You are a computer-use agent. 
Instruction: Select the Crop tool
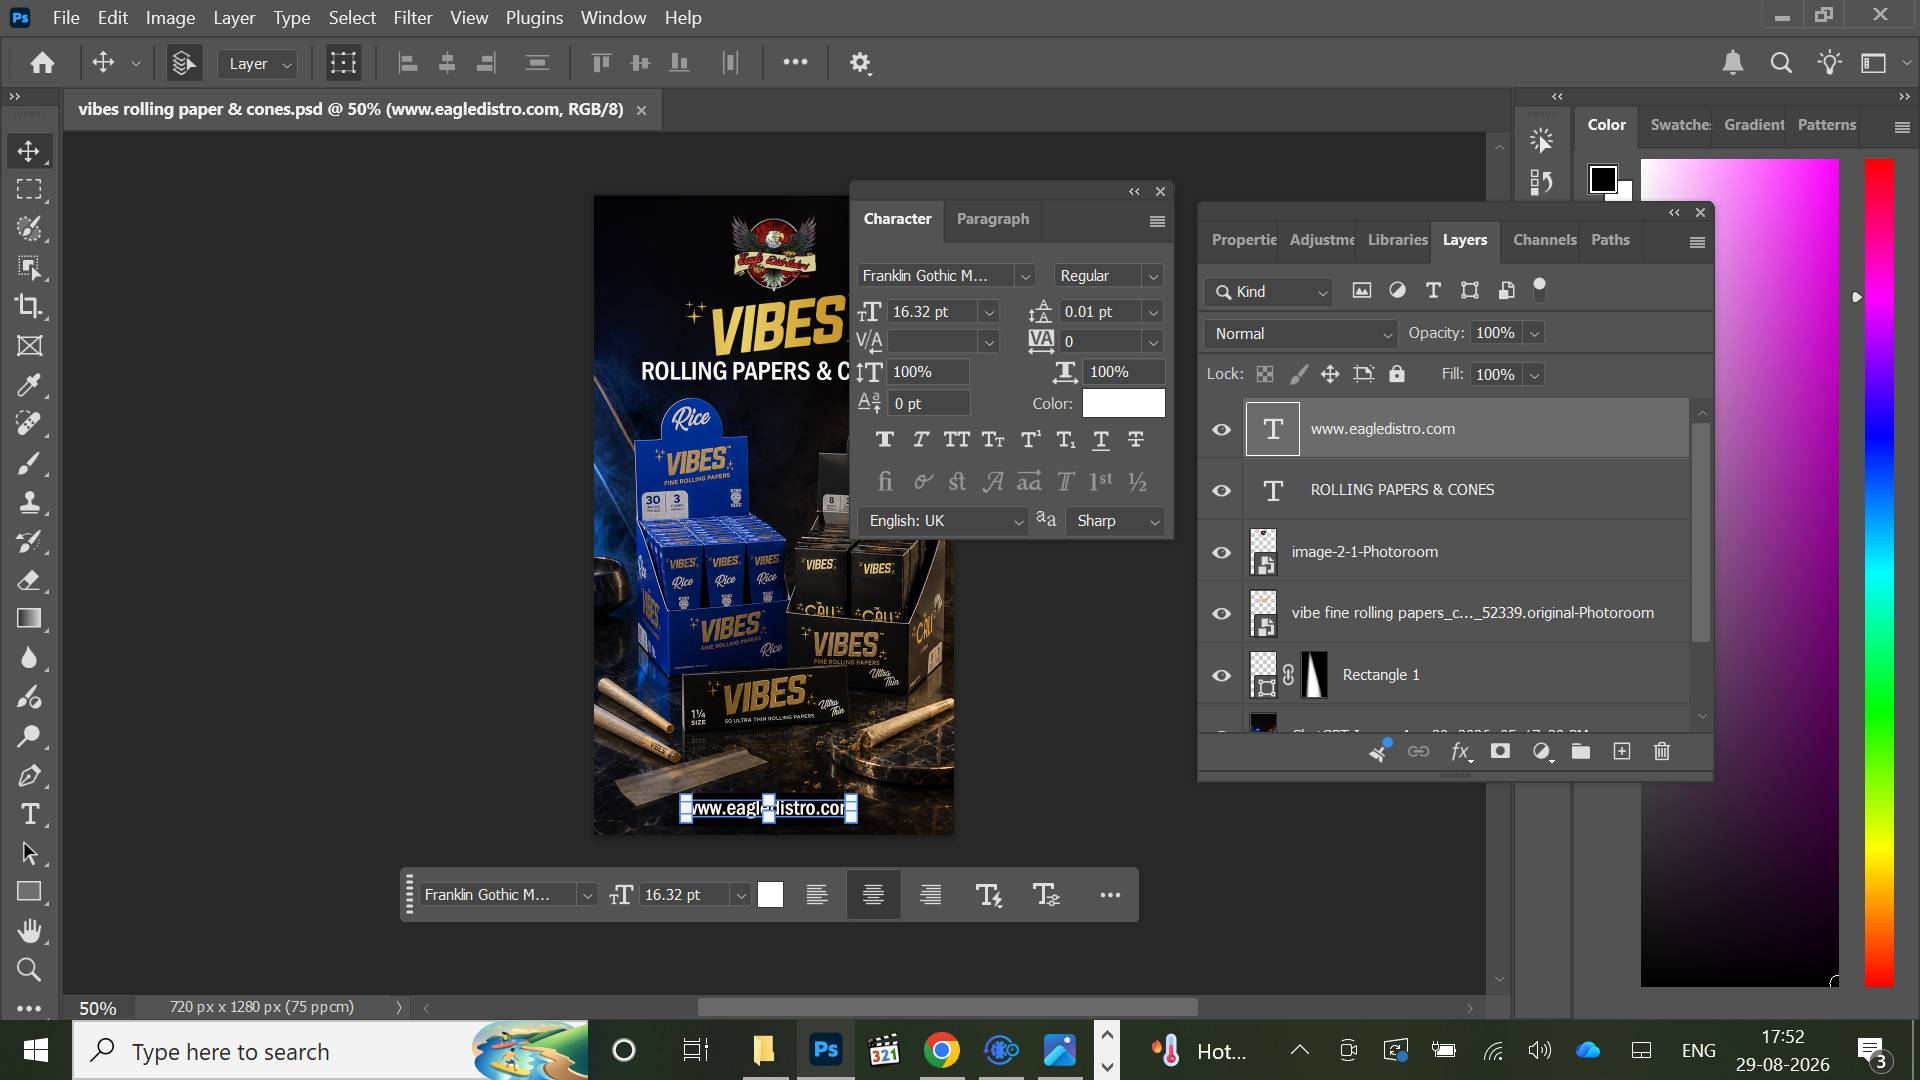29,306
